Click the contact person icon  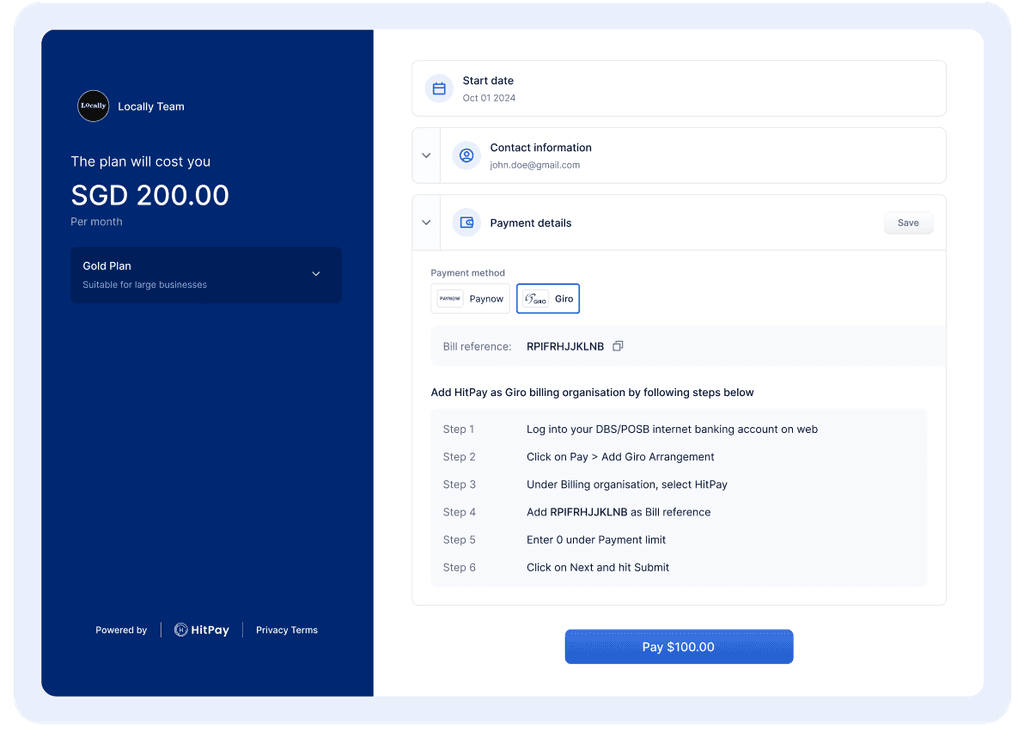coord(466,155)
